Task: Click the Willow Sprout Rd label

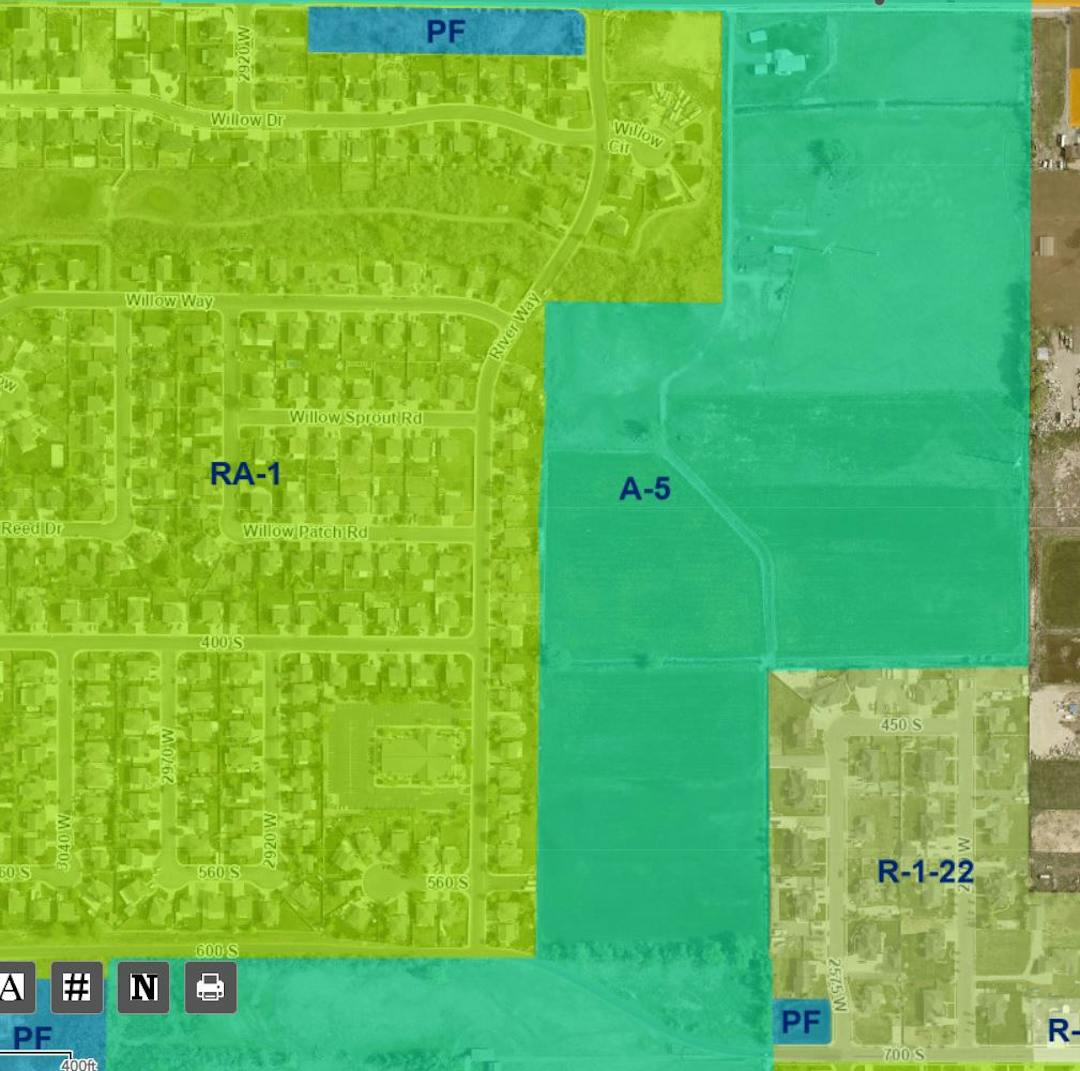Action: 355,417
